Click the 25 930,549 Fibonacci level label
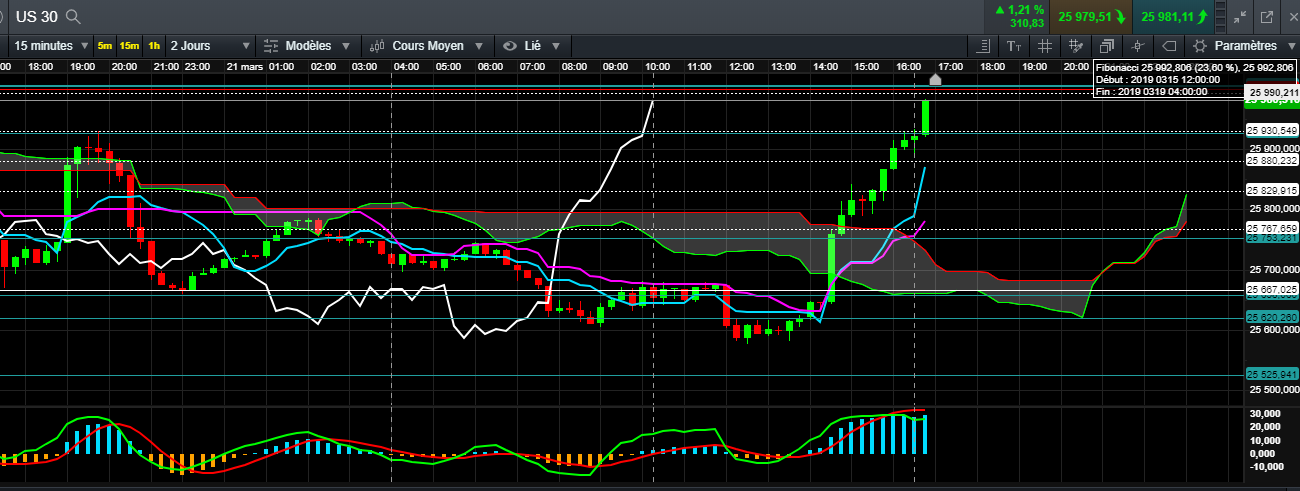 [x=1271, y=130]
